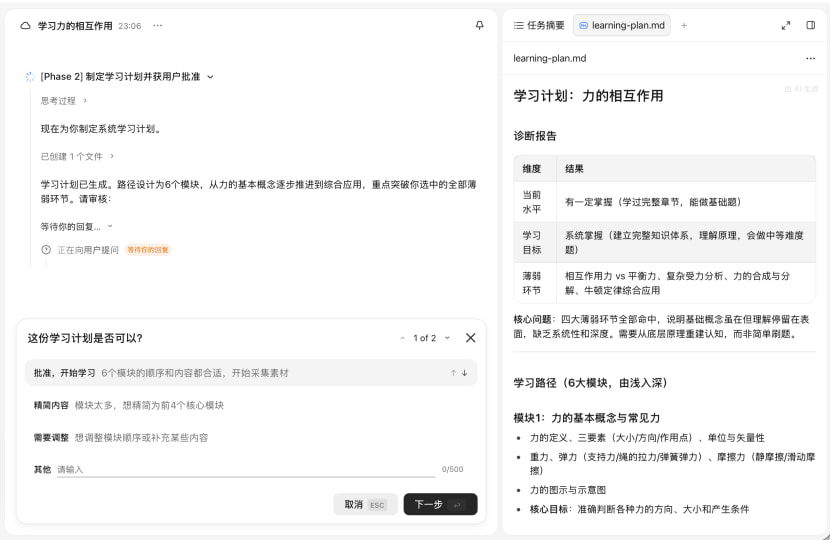
Task: Choose the 批准，开始学习 option
Action: (251, 373)
